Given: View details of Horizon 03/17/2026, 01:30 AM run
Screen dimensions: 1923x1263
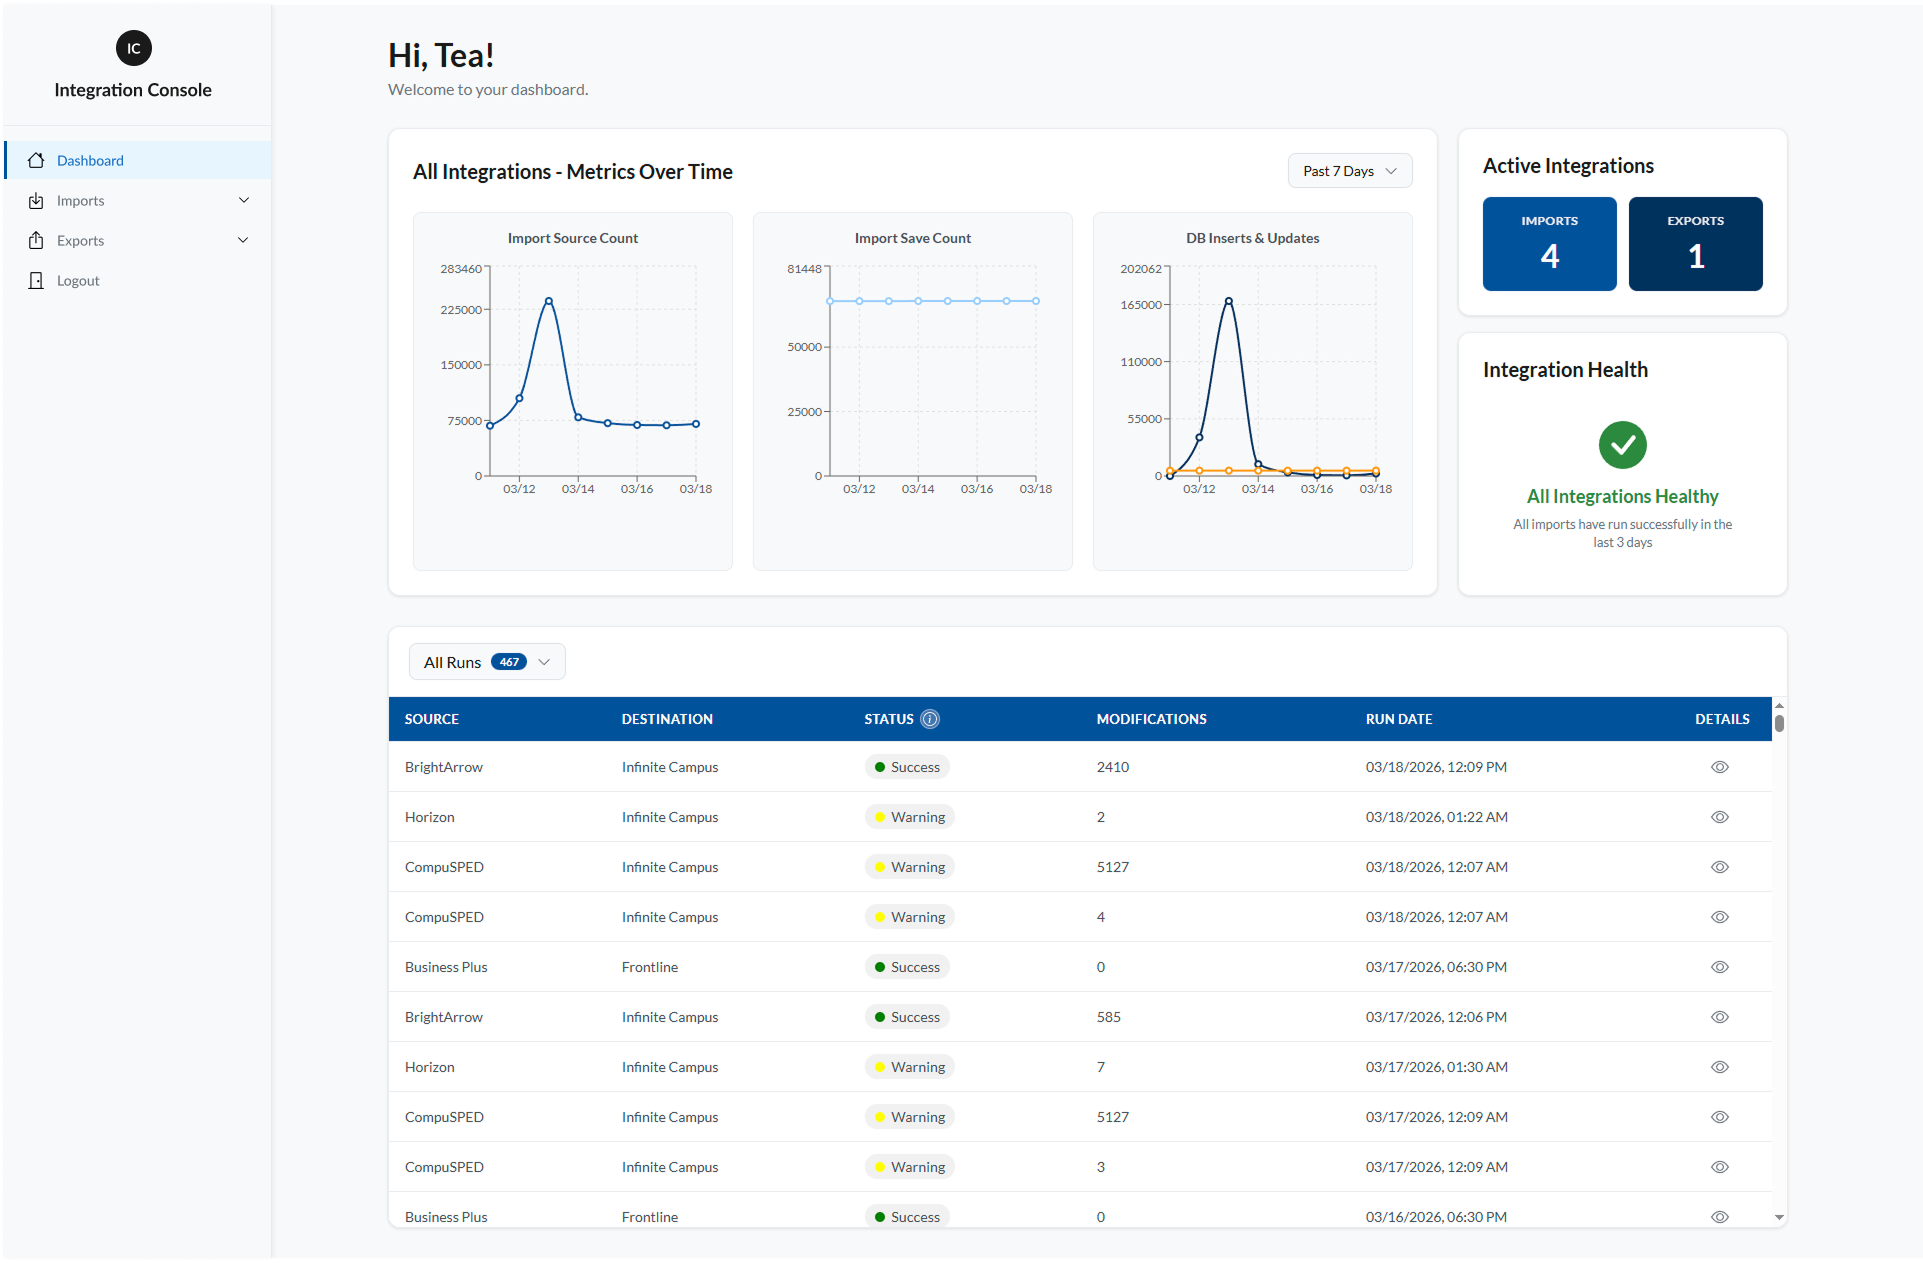Looking at the screenshot, I should pyautogui.click(x=1719, y=1067).
